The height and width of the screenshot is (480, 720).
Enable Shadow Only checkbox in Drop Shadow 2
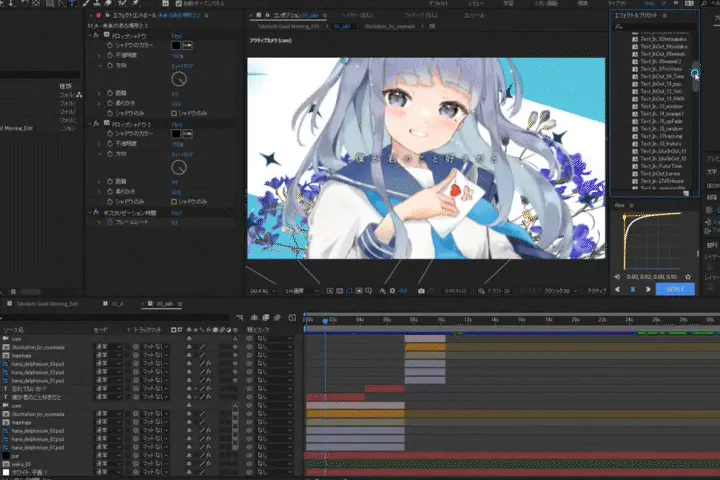[174, 202]
